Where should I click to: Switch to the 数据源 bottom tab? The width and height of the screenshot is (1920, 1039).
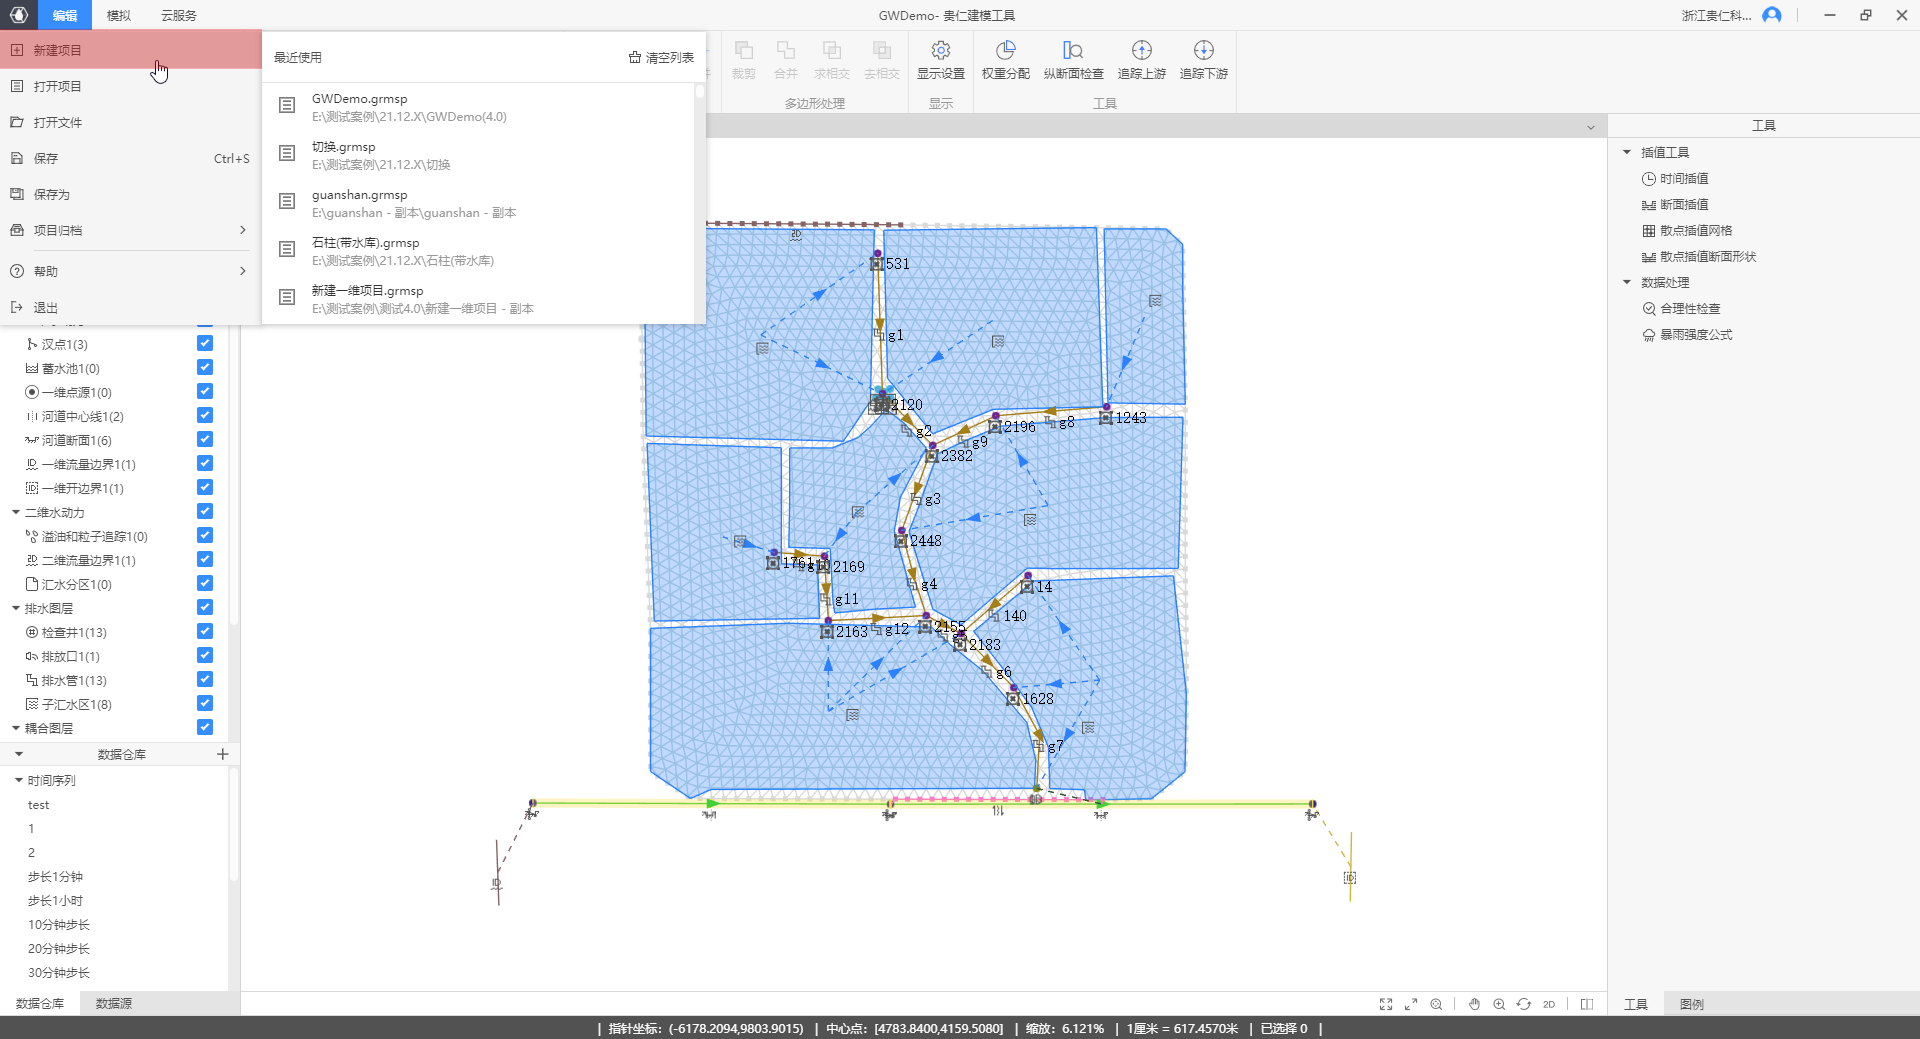(114, 1003)
